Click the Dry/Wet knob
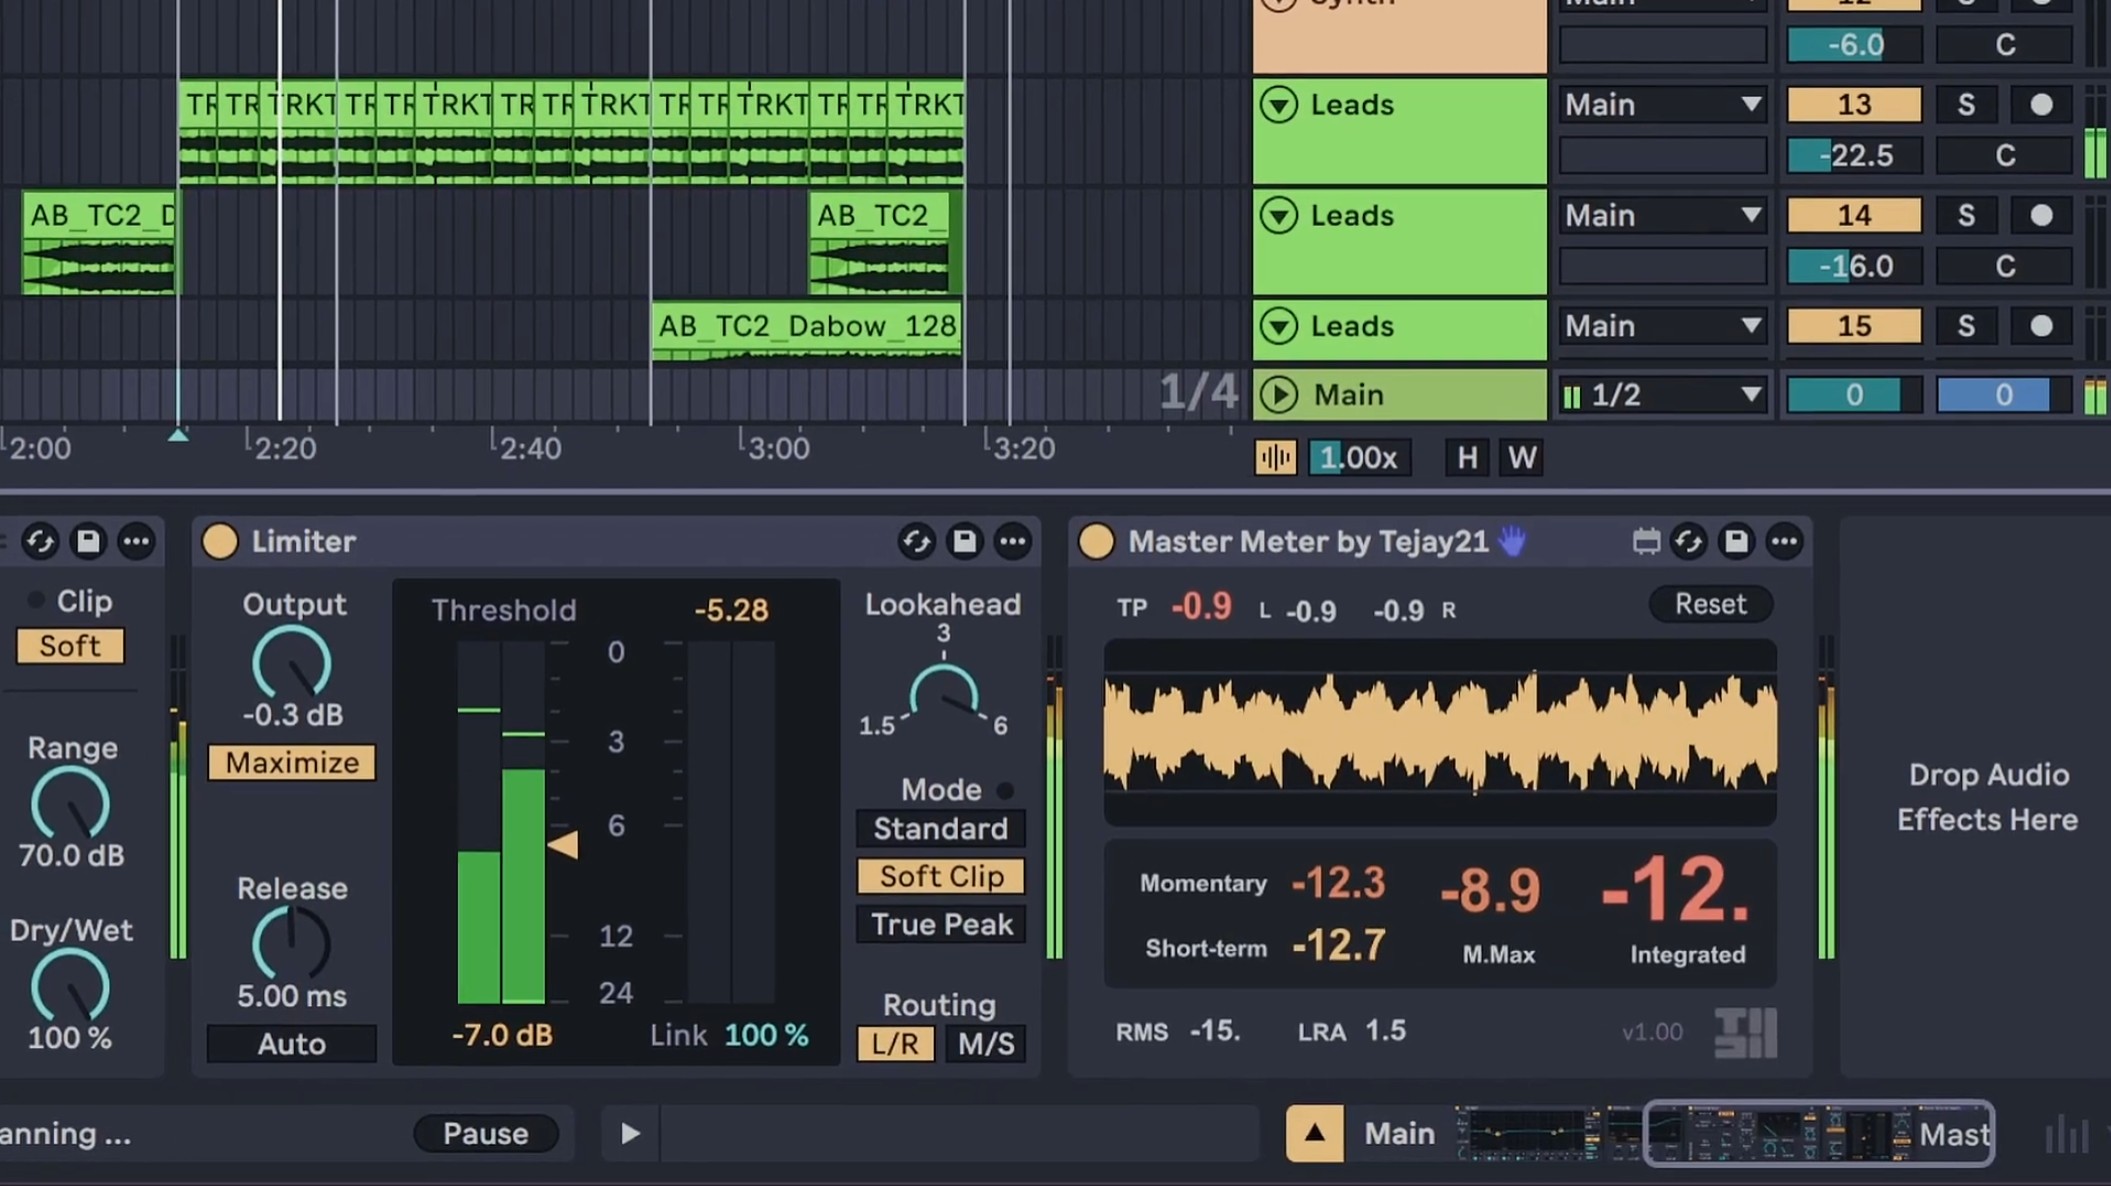Viewport: 2111px width, 1186px height. [x=70, y=986]
